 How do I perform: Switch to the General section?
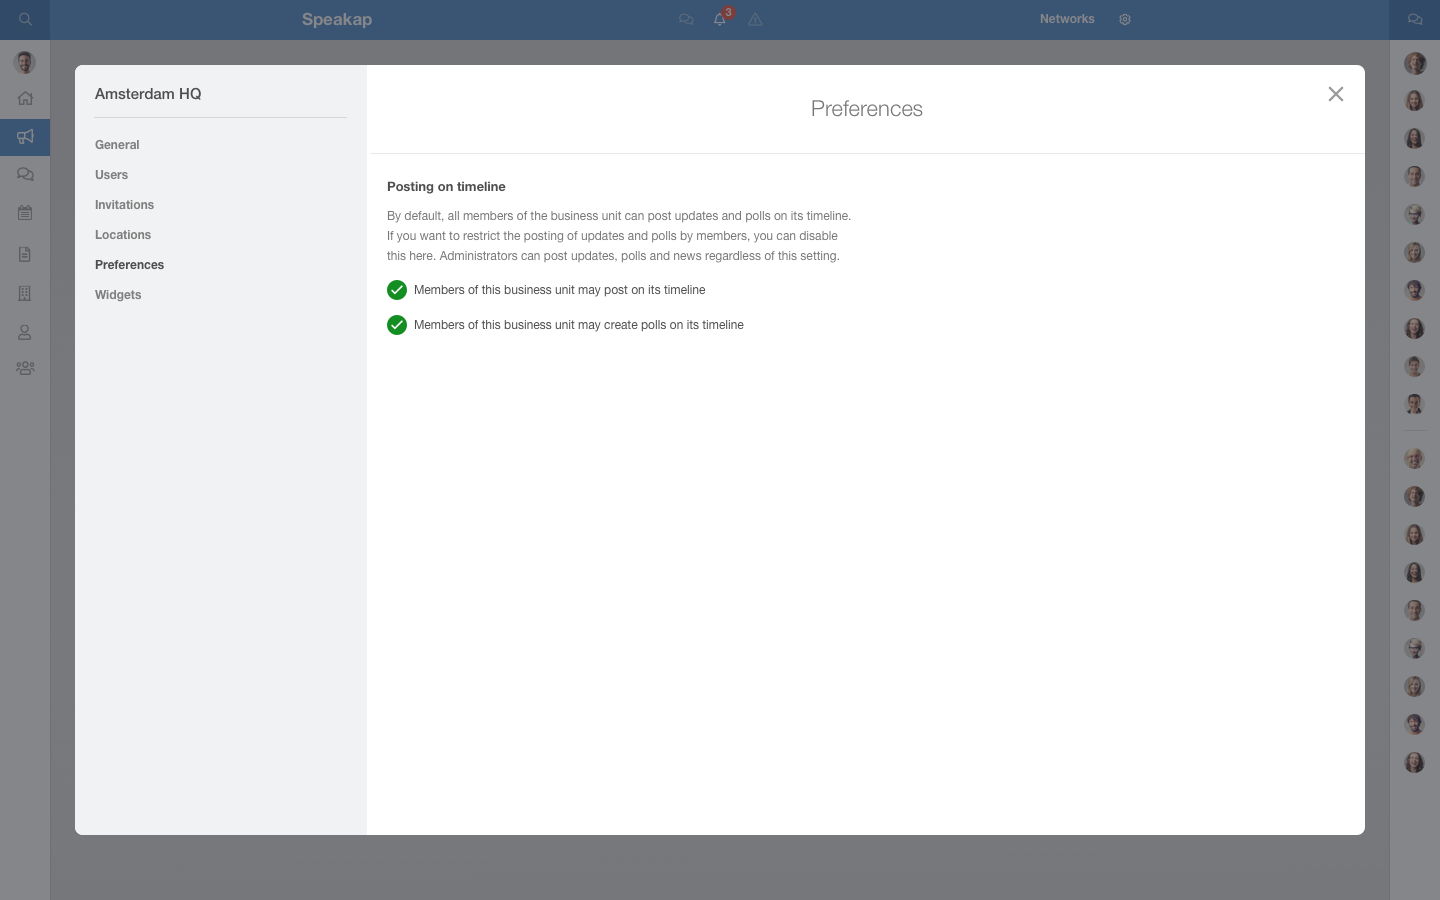pyautogui.click(x=117, y=145)
